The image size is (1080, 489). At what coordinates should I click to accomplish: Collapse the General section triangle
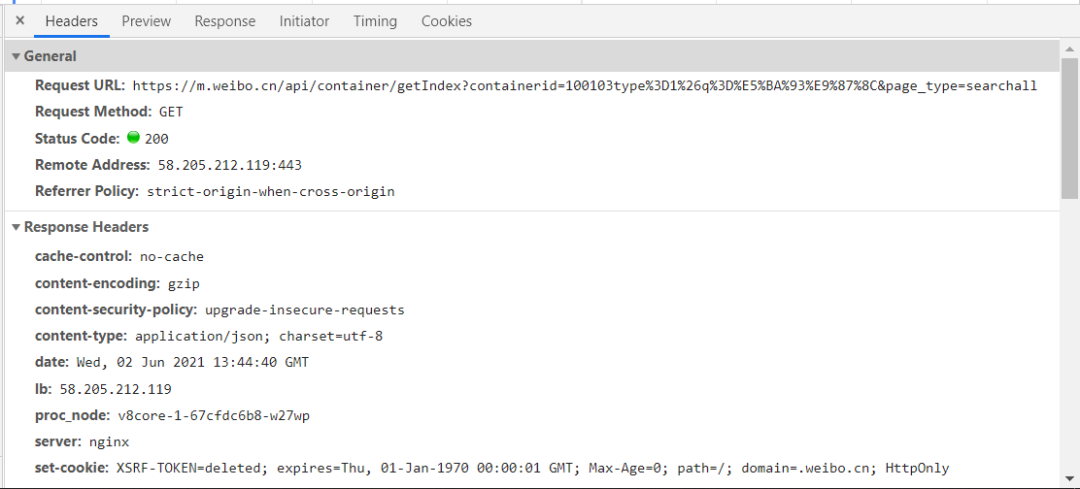pos(16,56)
